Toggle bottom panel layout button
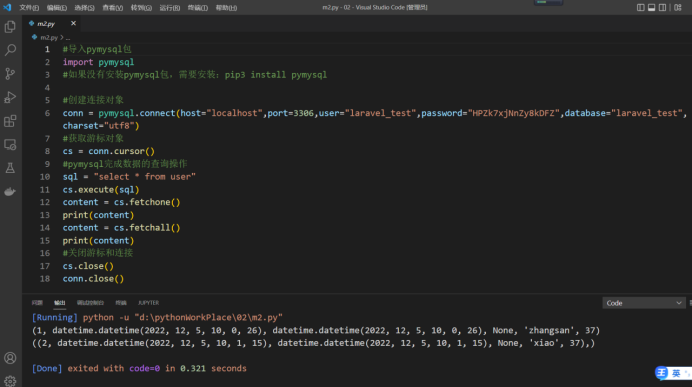This screenshot has height=387, width=692. coord(651,8)
